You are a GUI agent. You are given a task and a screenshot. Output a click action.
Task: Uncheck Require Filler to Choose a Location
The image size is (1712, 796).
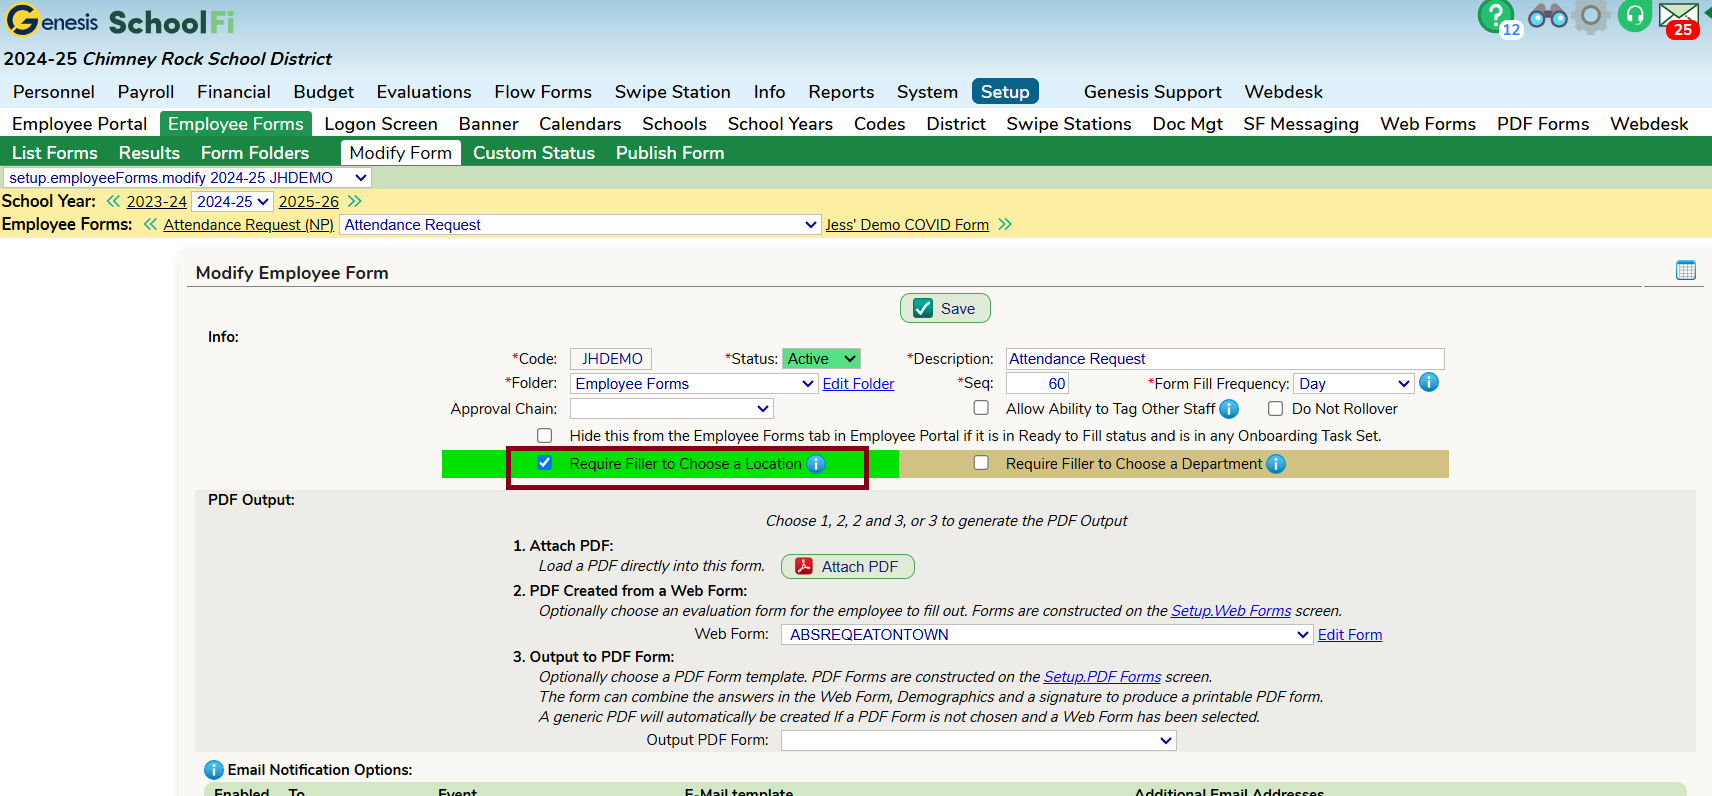coord(544,463)
